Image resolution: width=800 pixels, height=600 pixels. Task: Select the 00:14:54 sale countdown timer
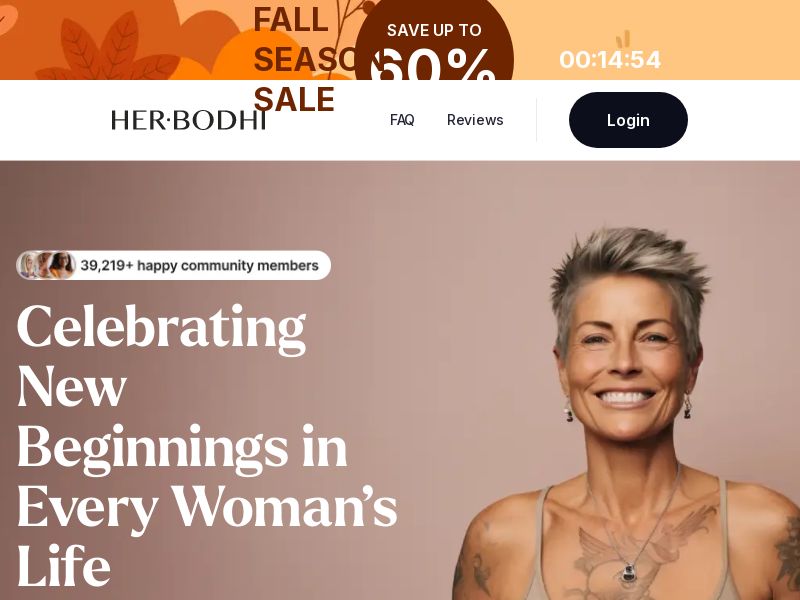(610, 60)
